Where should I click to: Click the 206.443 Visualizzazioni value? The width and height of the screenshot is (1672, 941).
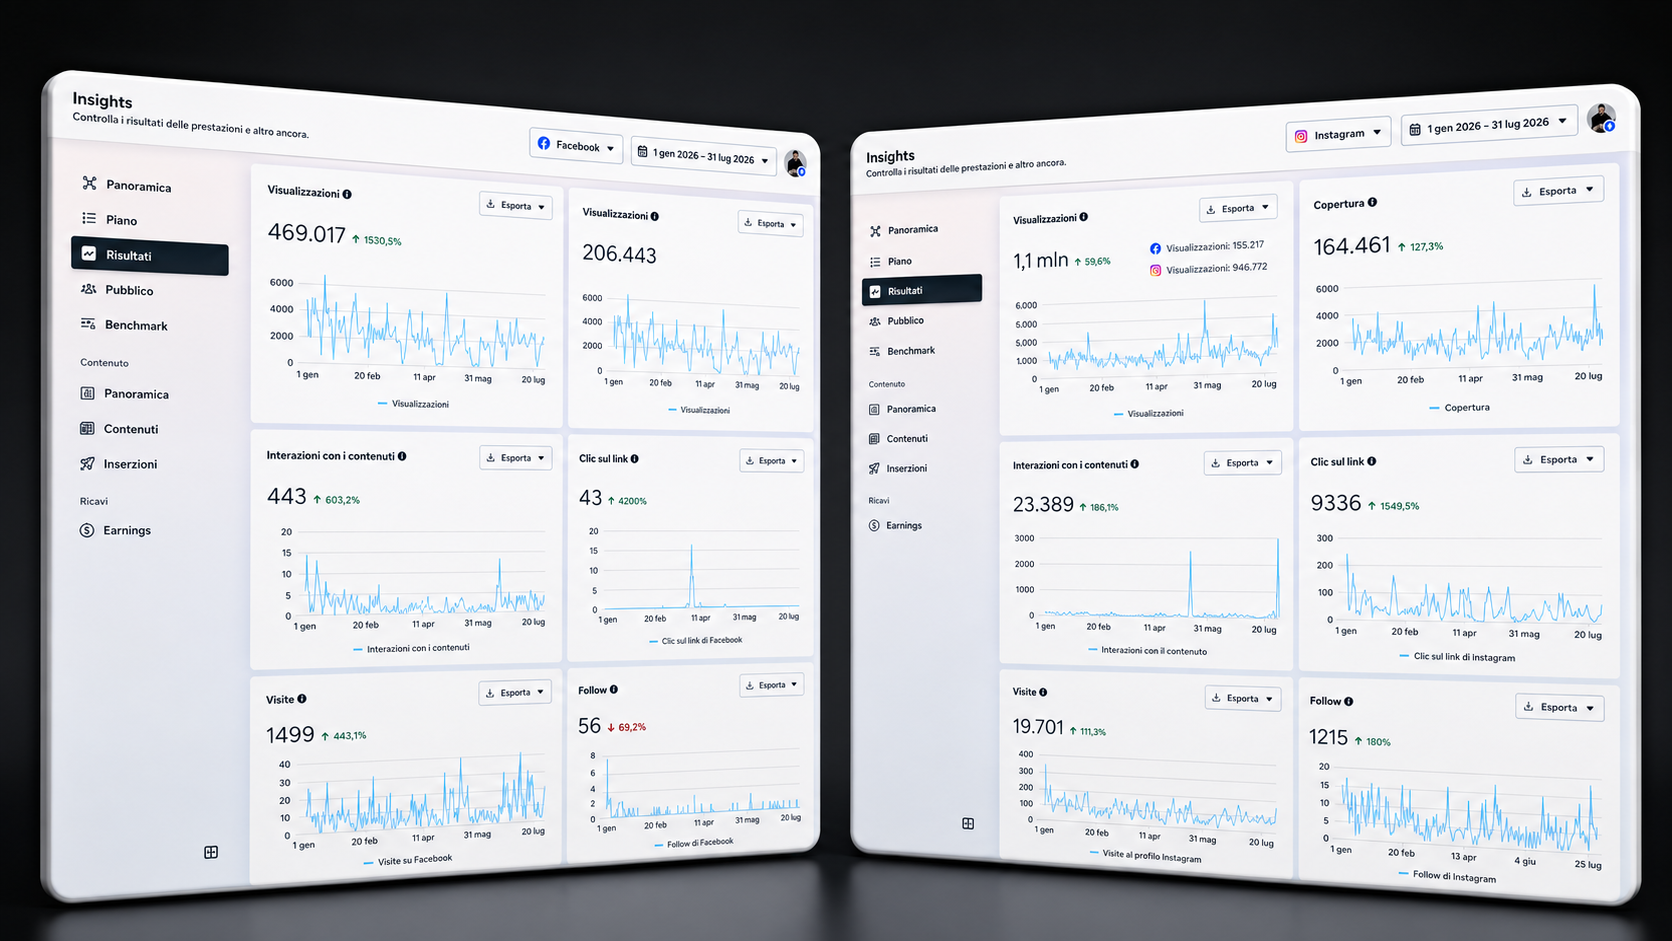click(x=619, y=254)
